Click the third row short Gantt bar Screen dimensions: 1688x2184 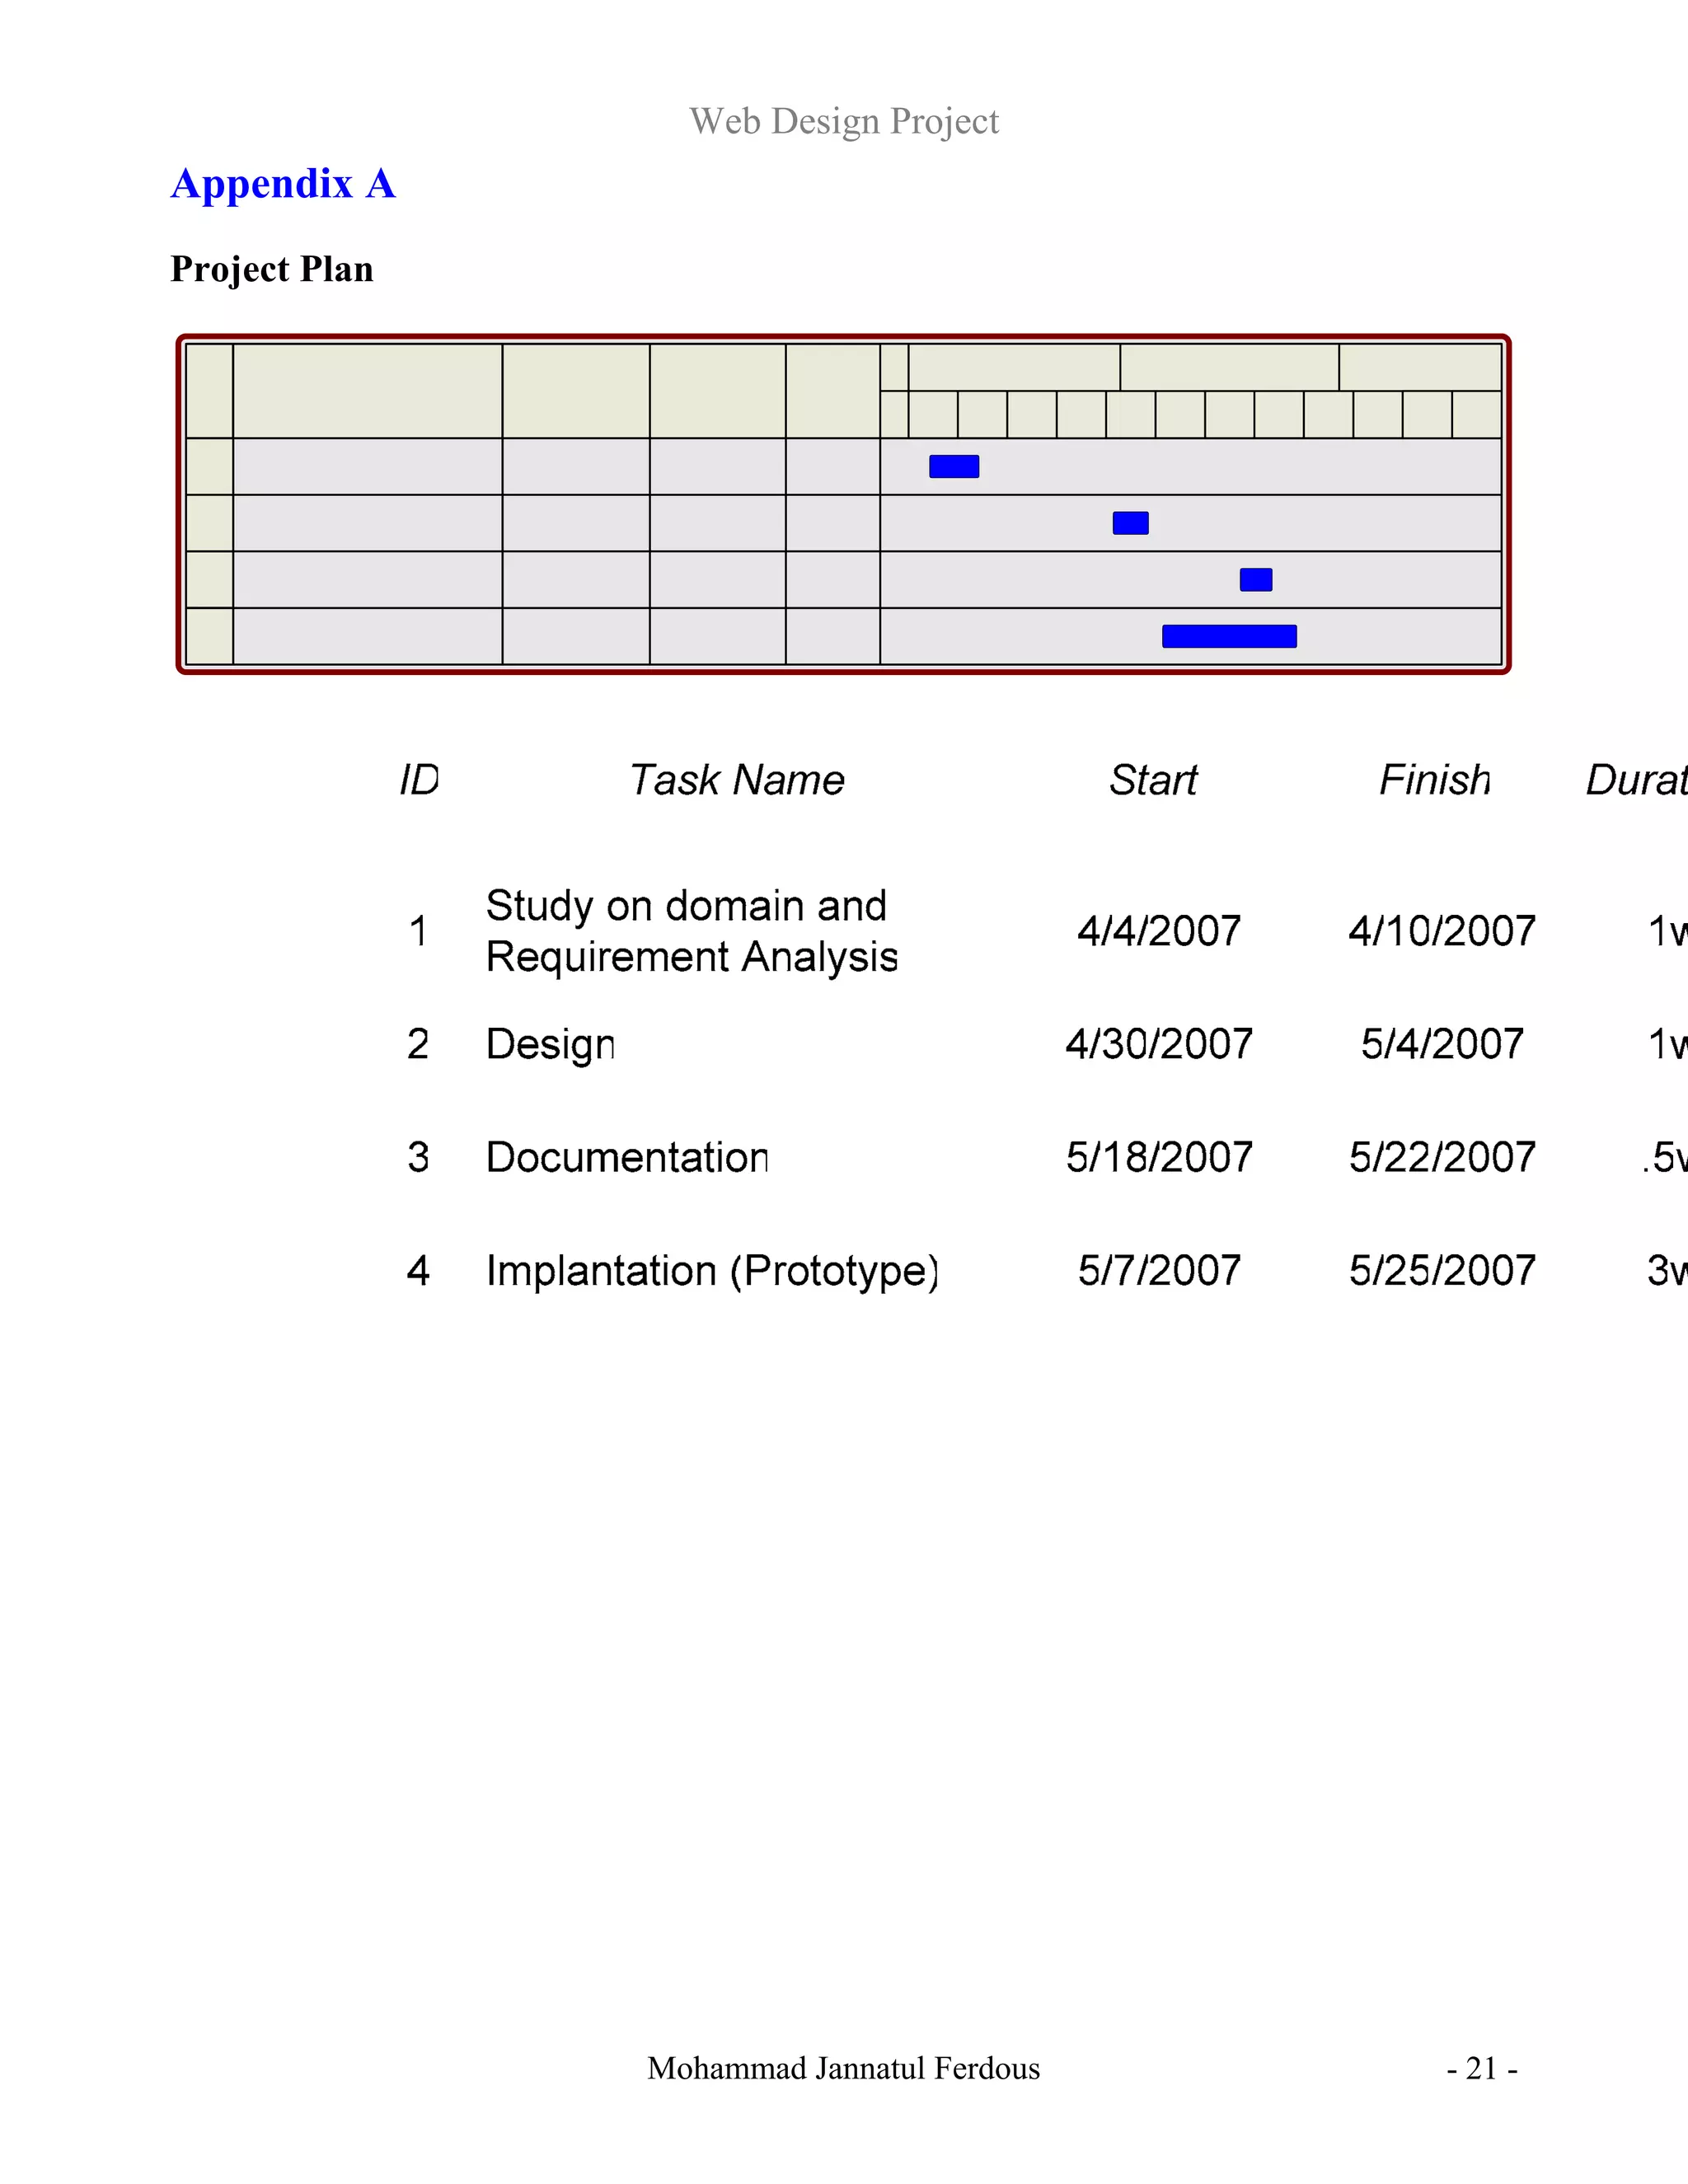[x=1256, y=580]
